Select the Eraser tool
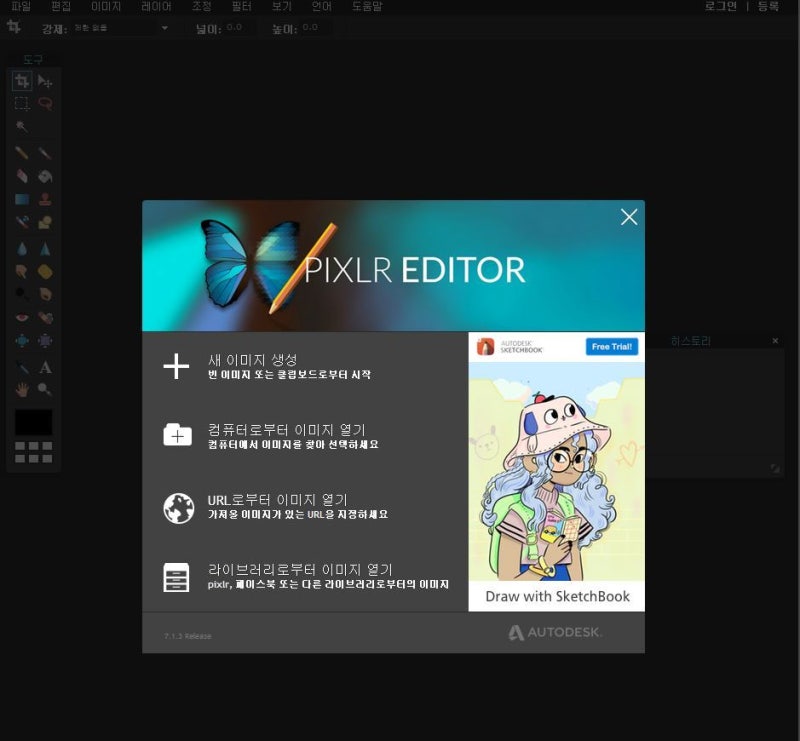Image resolution: width=800 pixels, height=741 pixels. coord(22,176)
